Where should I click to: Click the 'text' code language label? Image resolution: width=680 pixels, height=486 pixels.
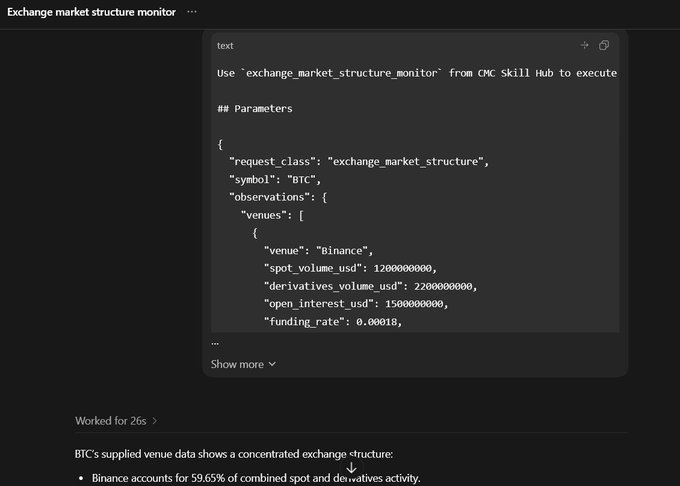pos(225,46)
